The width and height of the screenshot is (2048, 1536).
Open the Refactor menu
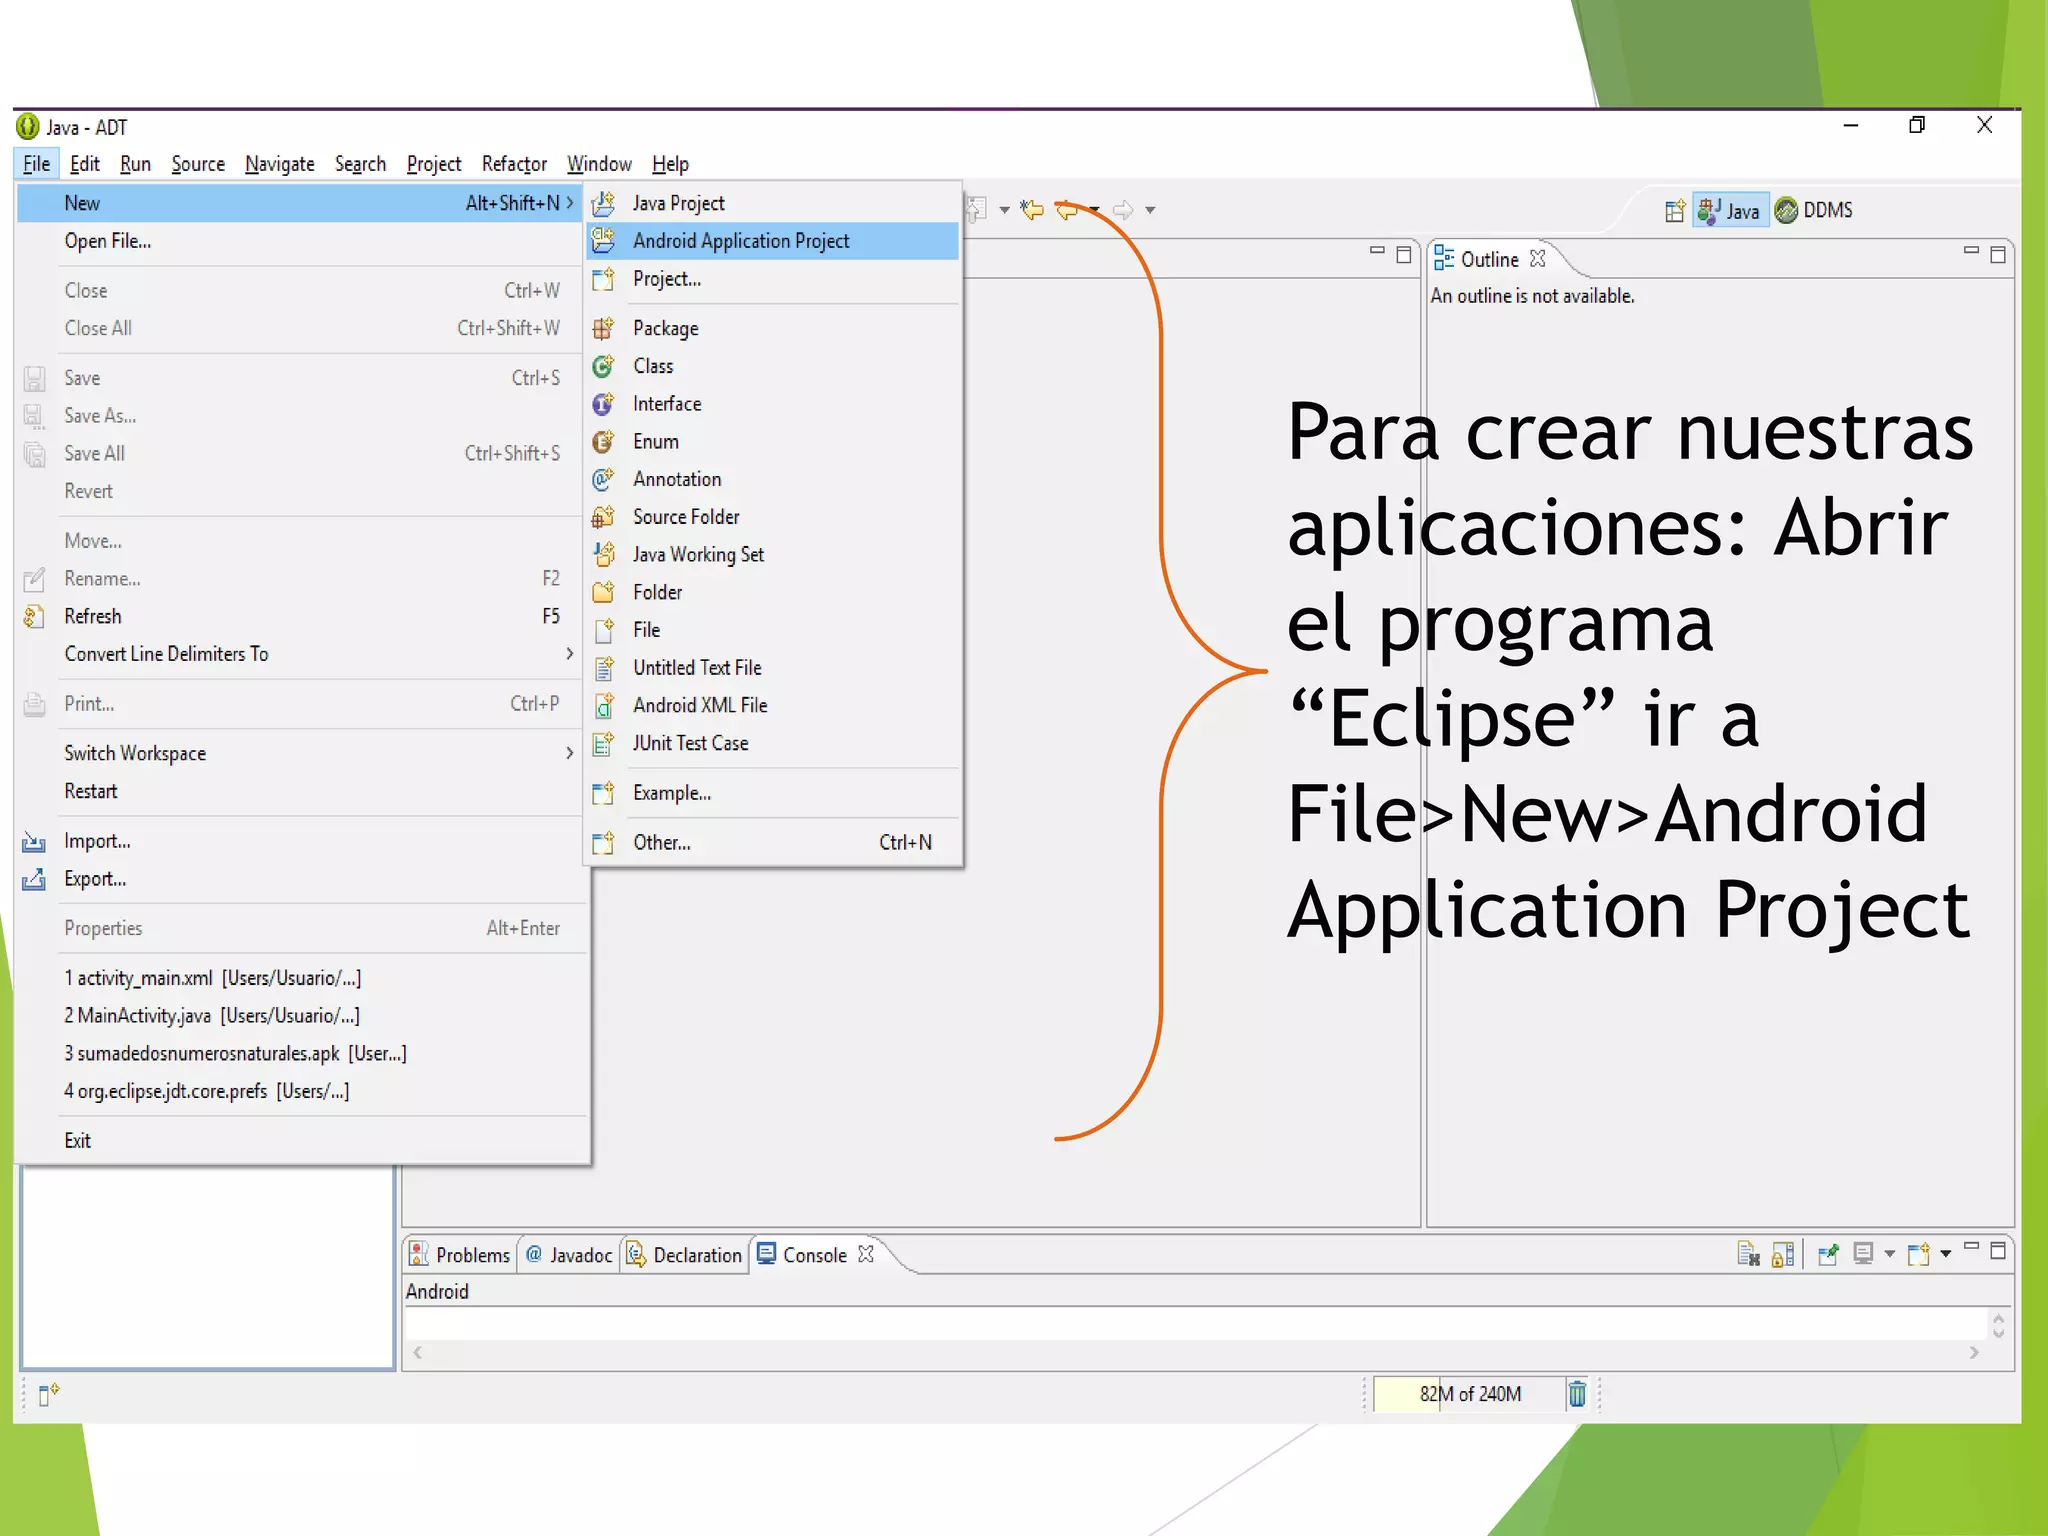(514, 164)
